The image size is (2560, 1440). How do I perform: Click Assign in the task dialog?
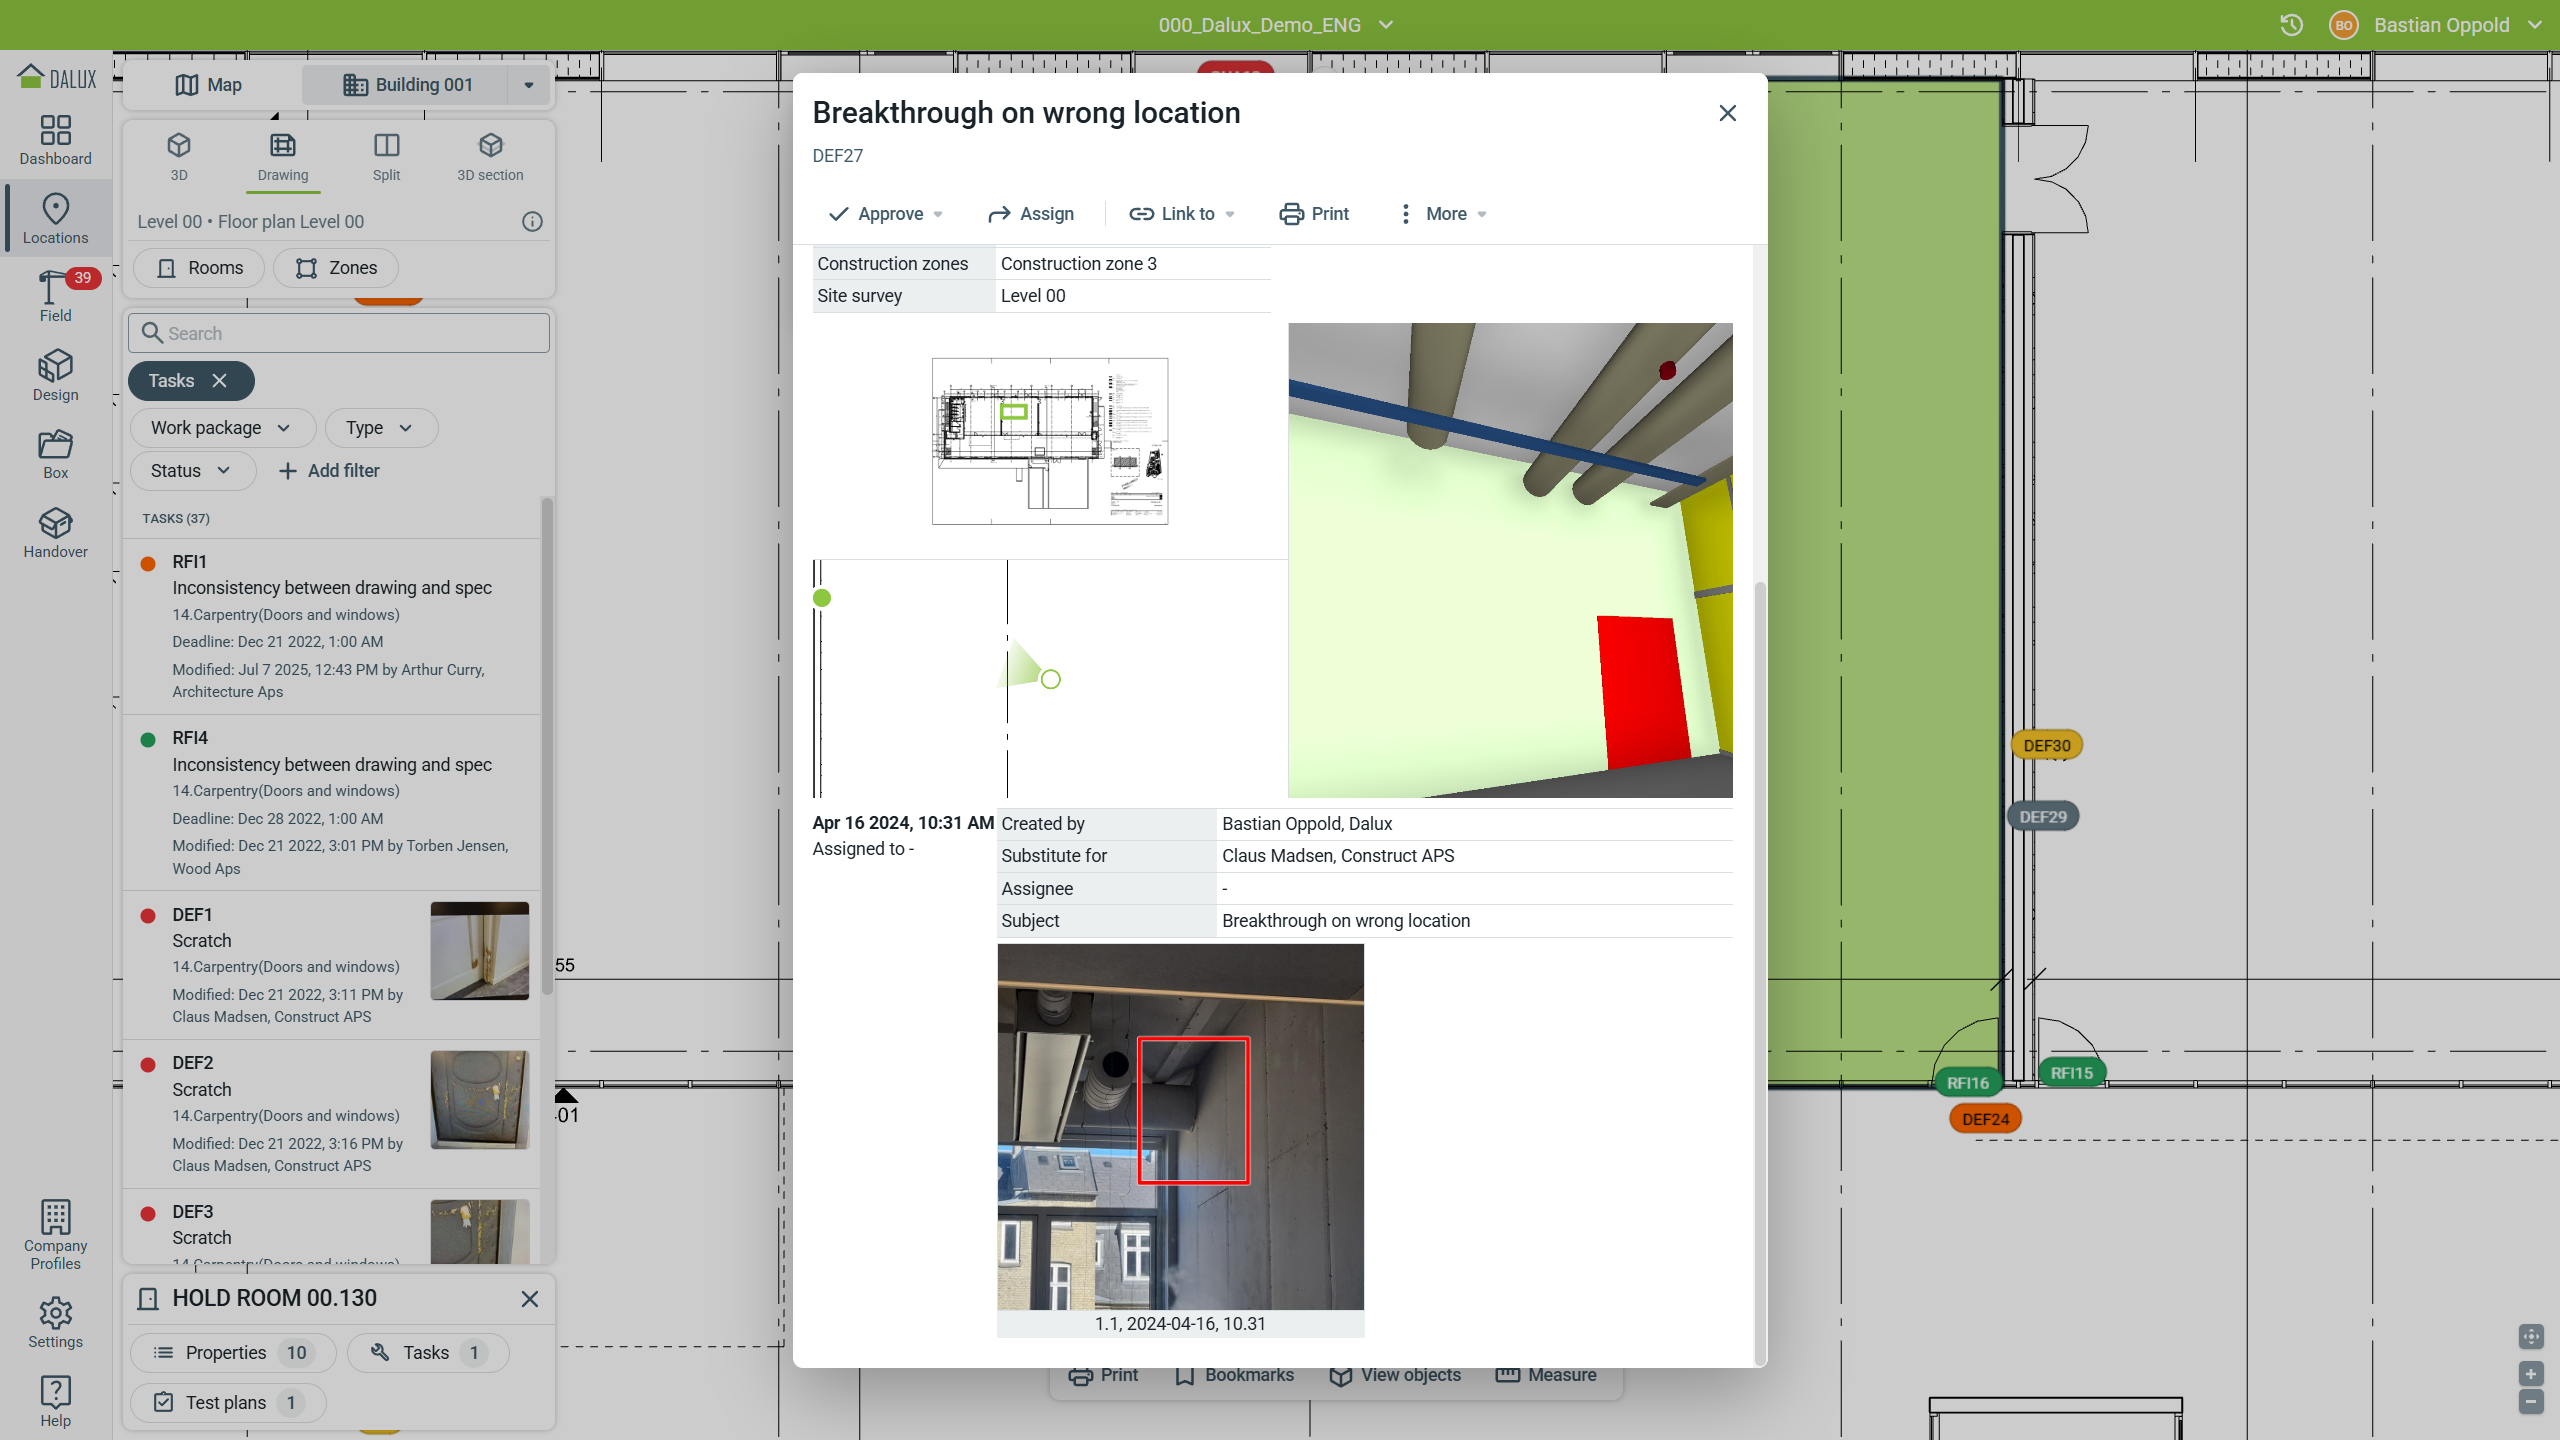(1031, 214)
